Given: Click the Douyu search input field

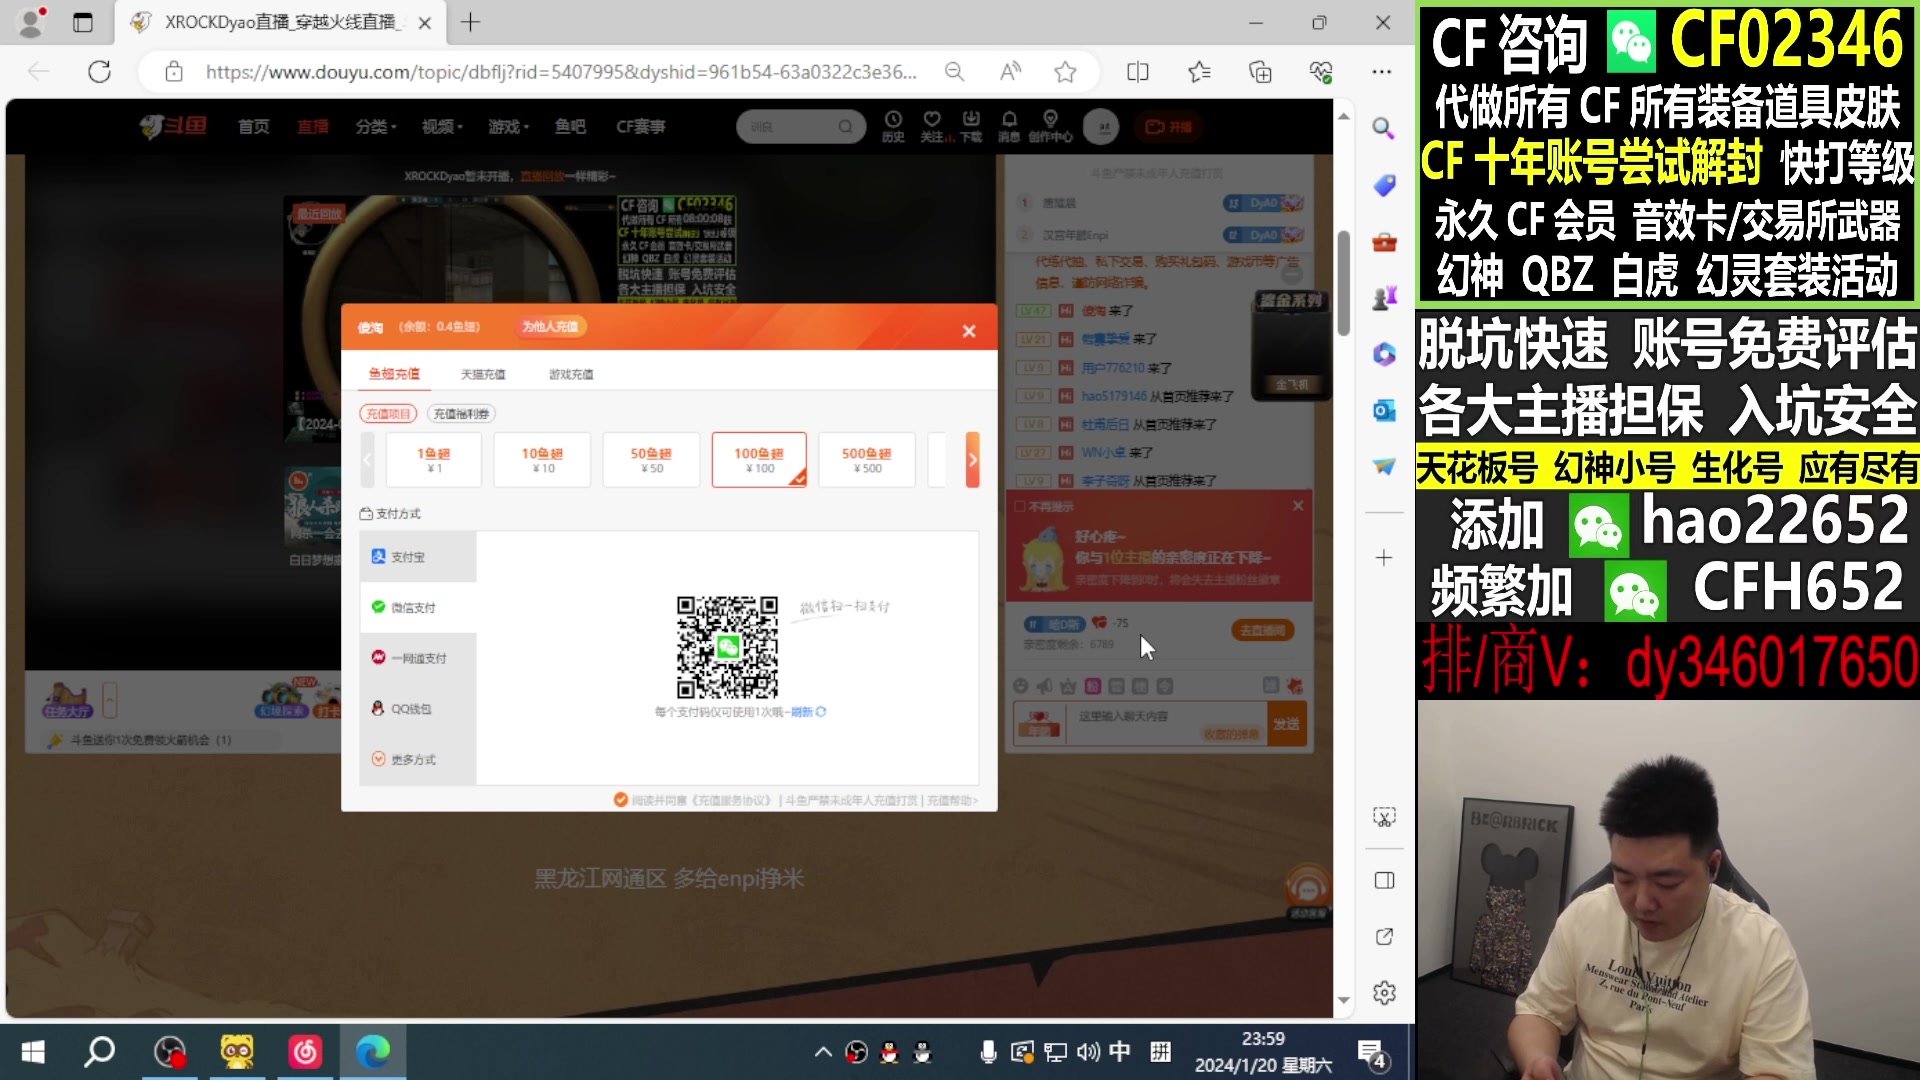Looking at the screenshot, I should (x=790, y=127).
